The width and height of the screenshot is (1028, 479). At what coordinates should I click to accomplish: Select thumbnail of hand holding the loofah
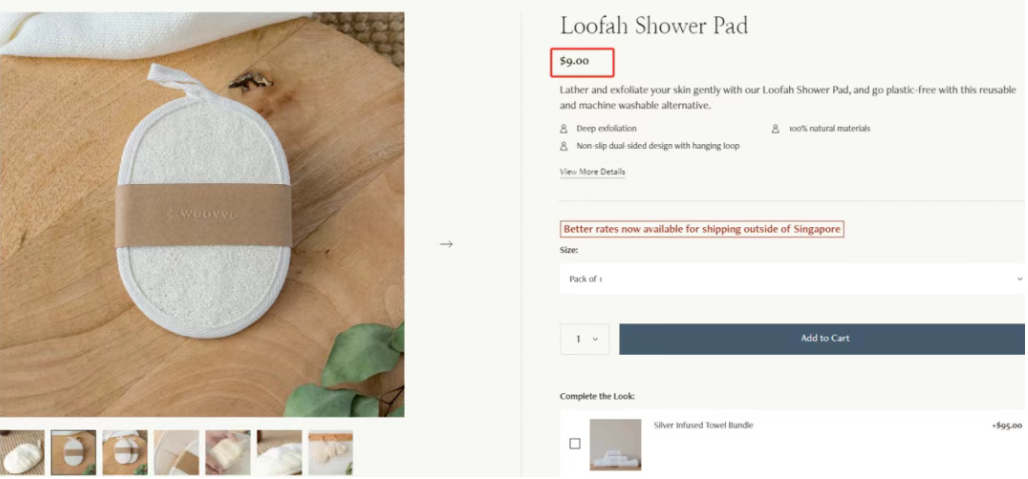pyautogui.click(x=228, y=452)
